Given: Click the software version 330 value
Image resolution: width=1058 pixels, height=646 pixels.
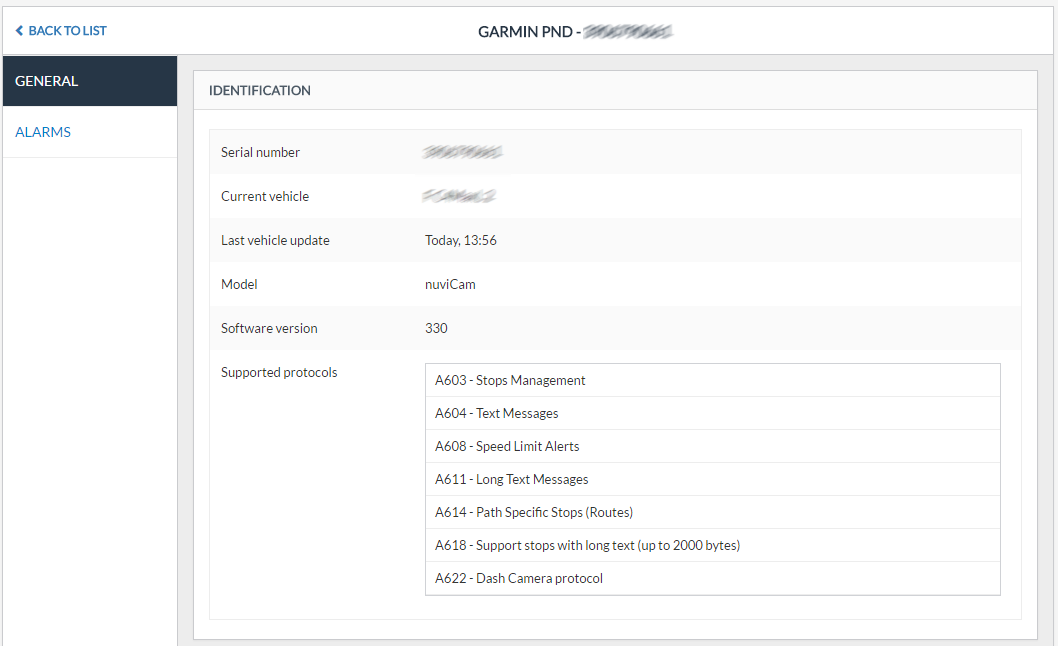Looking at the screenshot, I should click(436, 328).
